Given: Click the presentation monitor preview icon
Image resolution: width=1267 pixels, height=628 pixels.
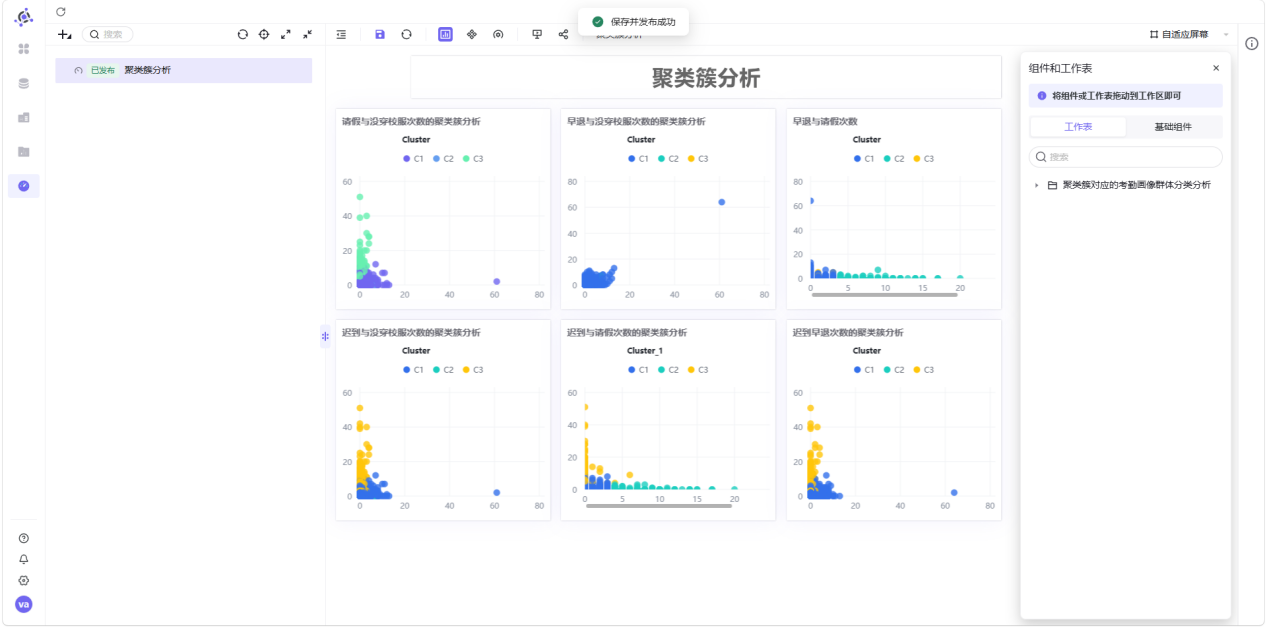Looking at the screenshot, I should 537,34.
